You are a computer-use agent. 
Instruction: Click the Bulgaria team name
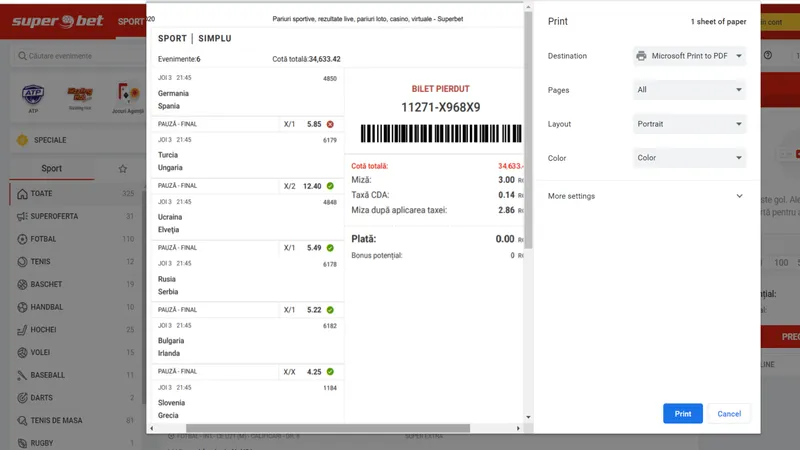pos(171,341)
